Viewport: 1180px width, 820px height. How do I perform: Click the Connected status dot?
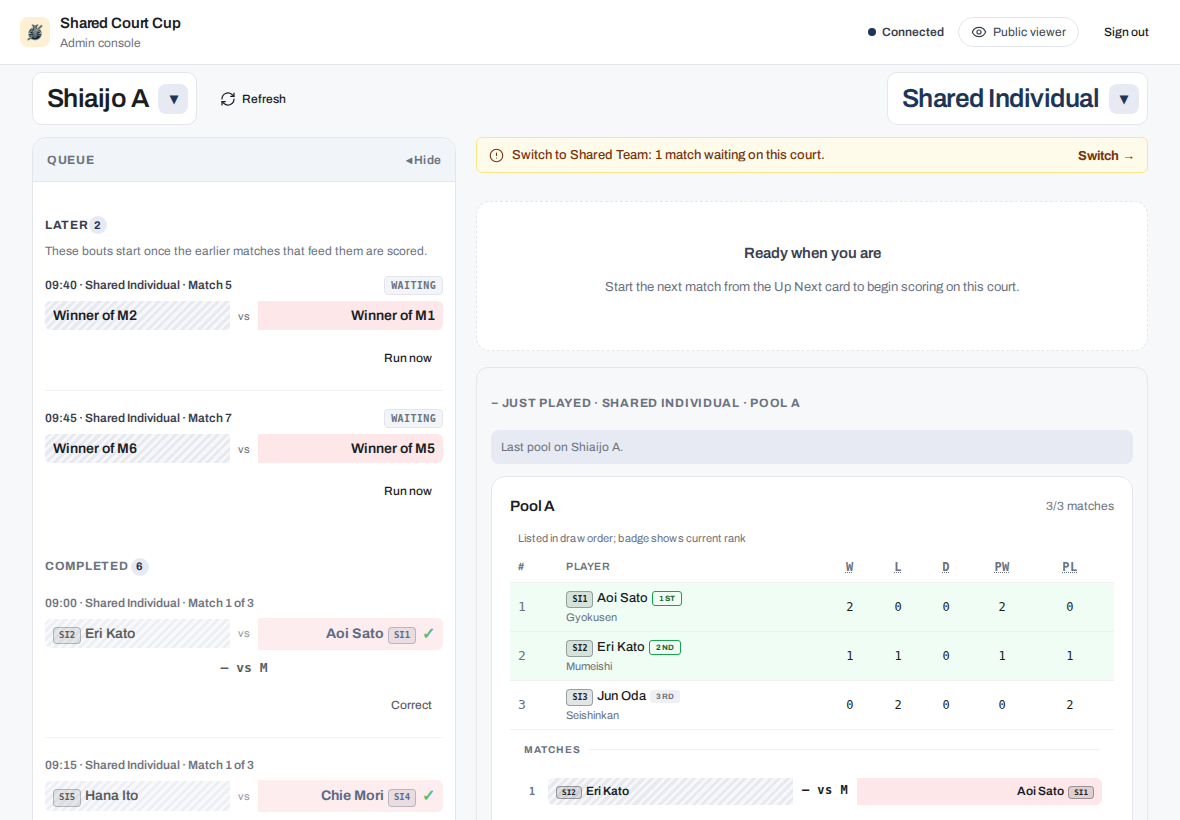(871, 32)
